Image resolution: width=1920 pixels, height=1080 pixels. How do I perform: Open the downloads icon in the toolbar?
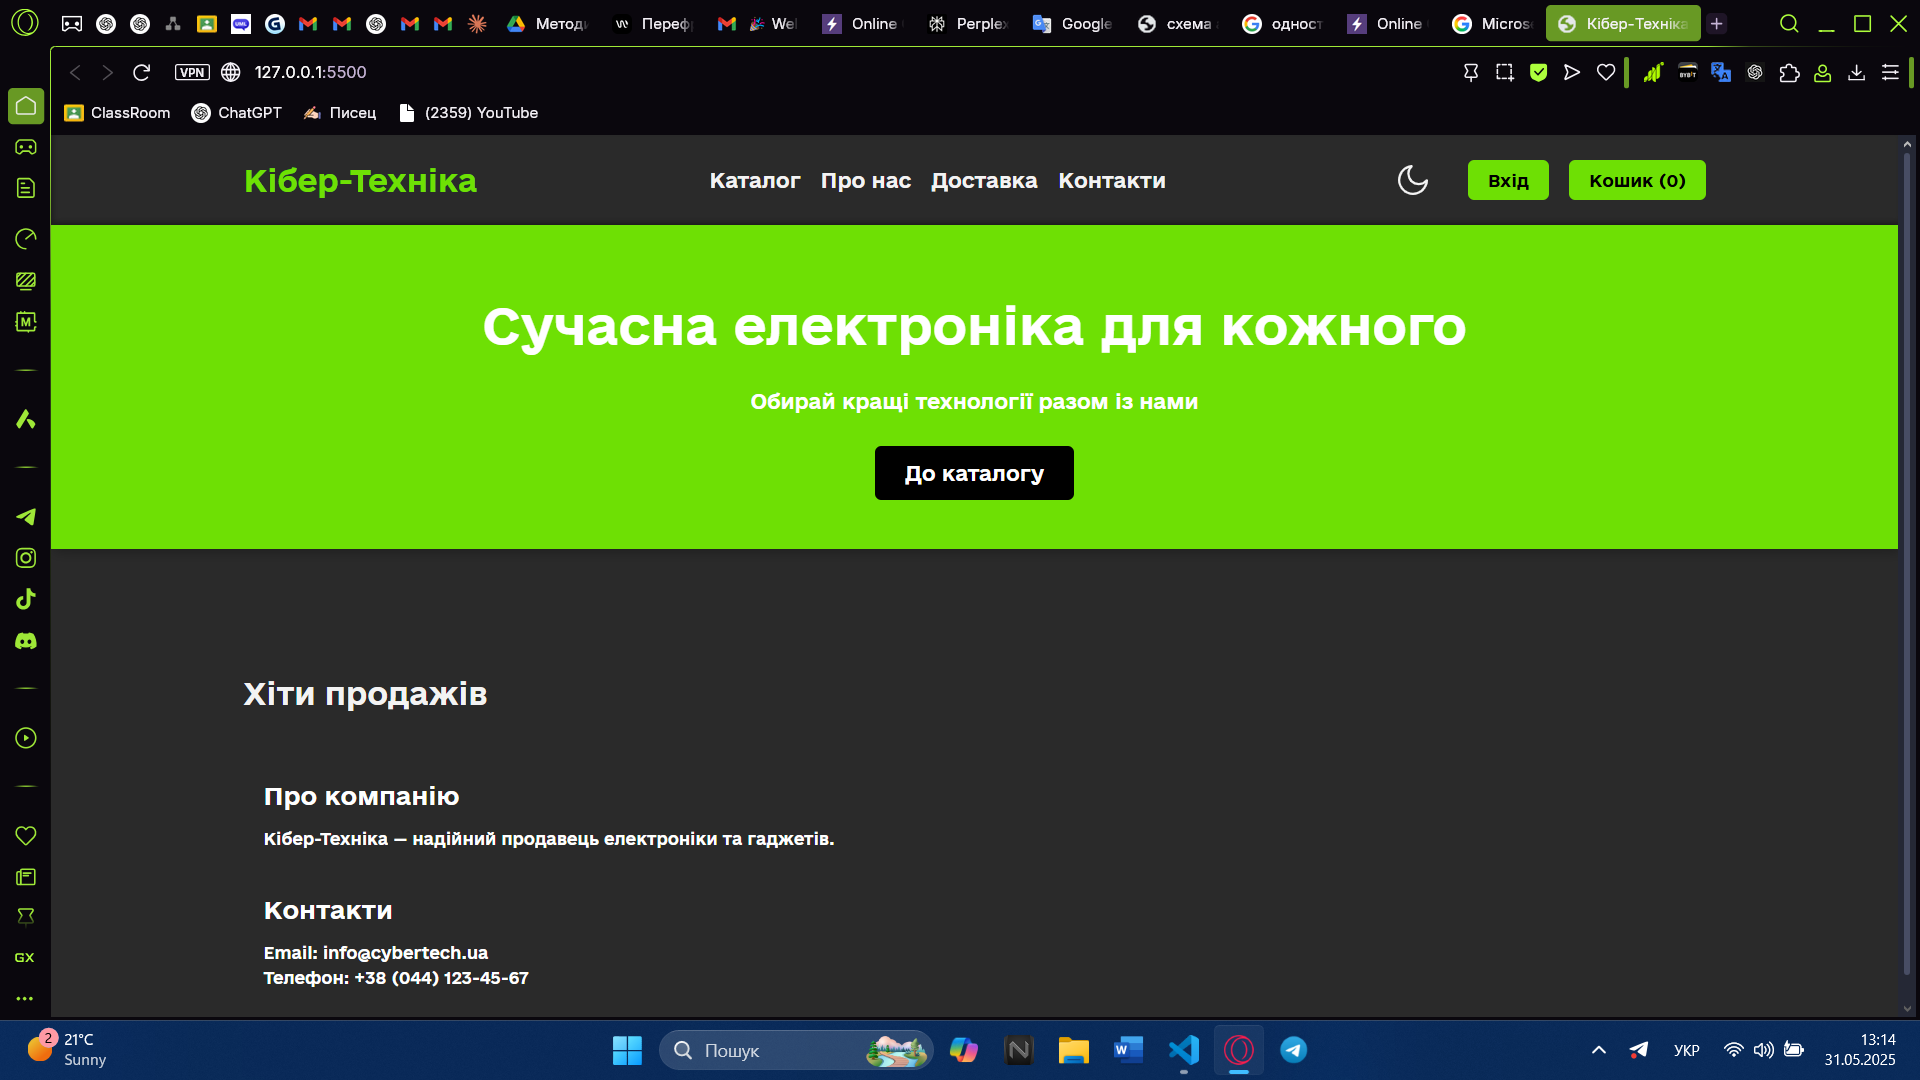pyautogui.click(x=1856, y=72)
